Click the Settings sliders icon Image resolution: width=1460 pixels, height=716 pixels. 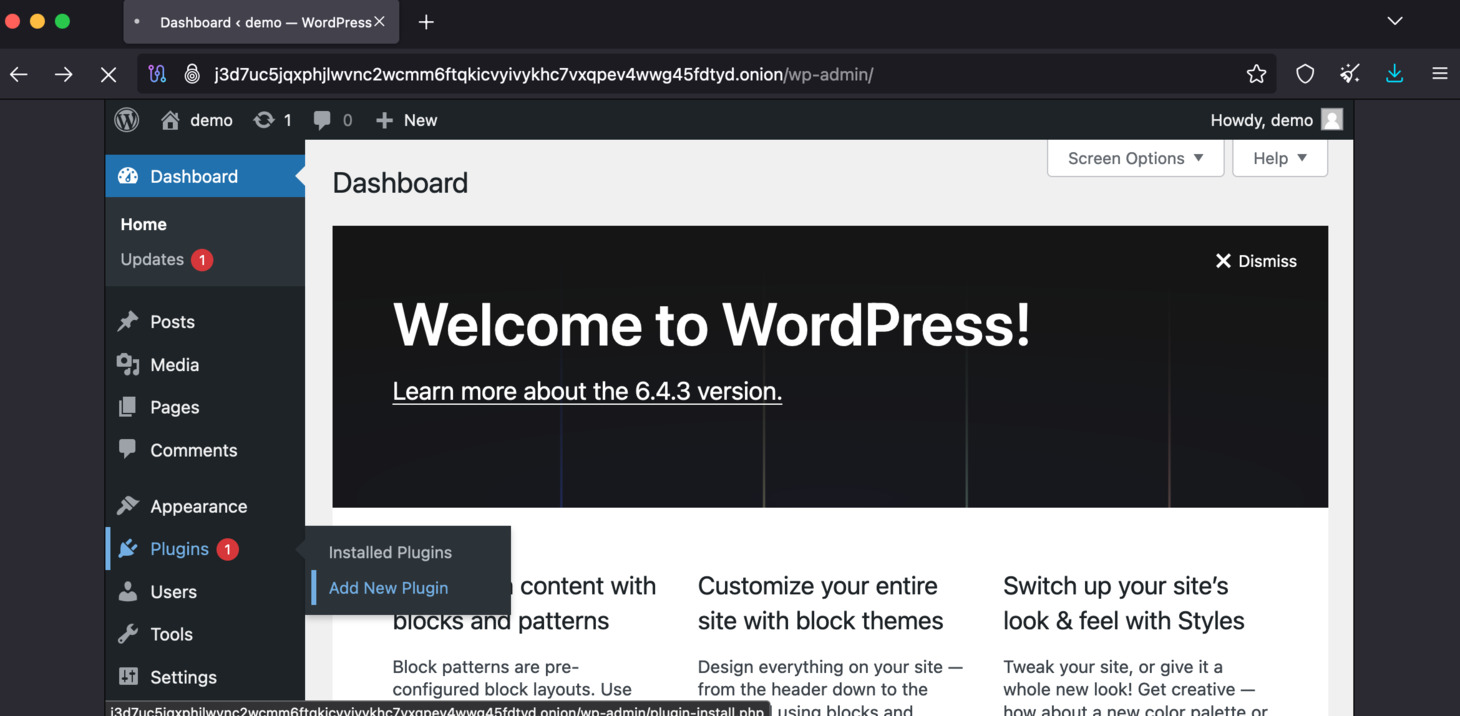click(x=128, y=677)
